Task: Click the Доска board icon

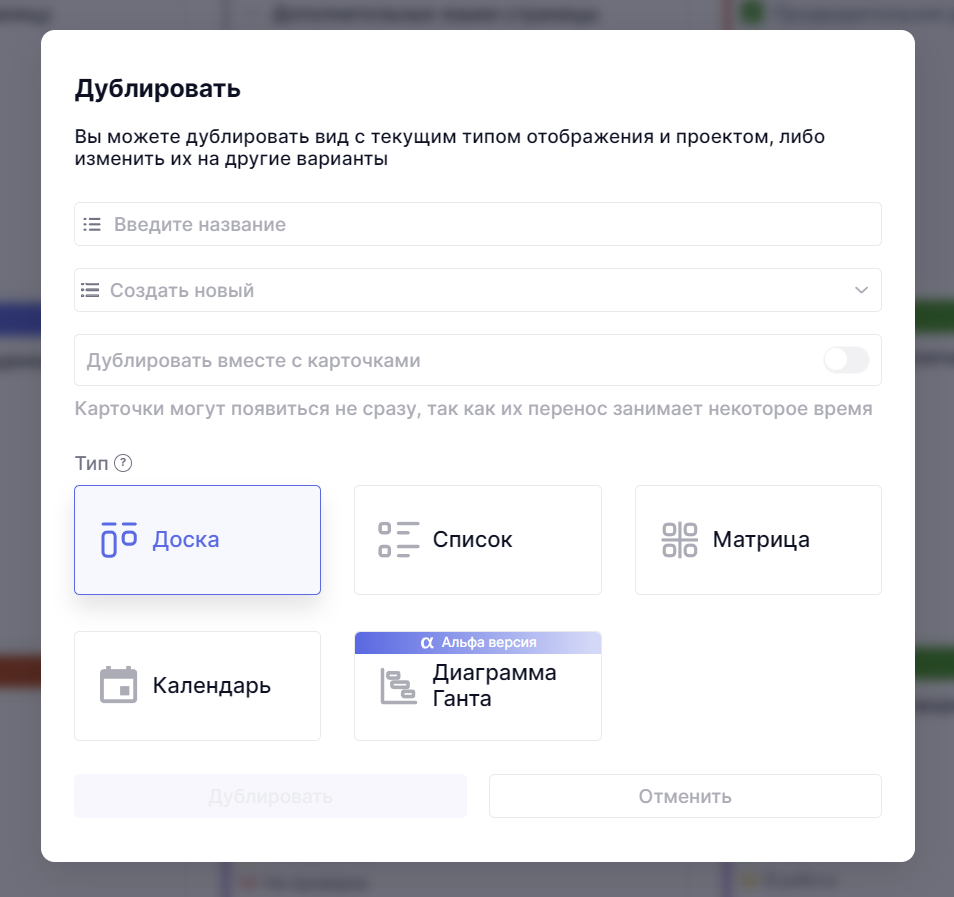Action: 118,539
